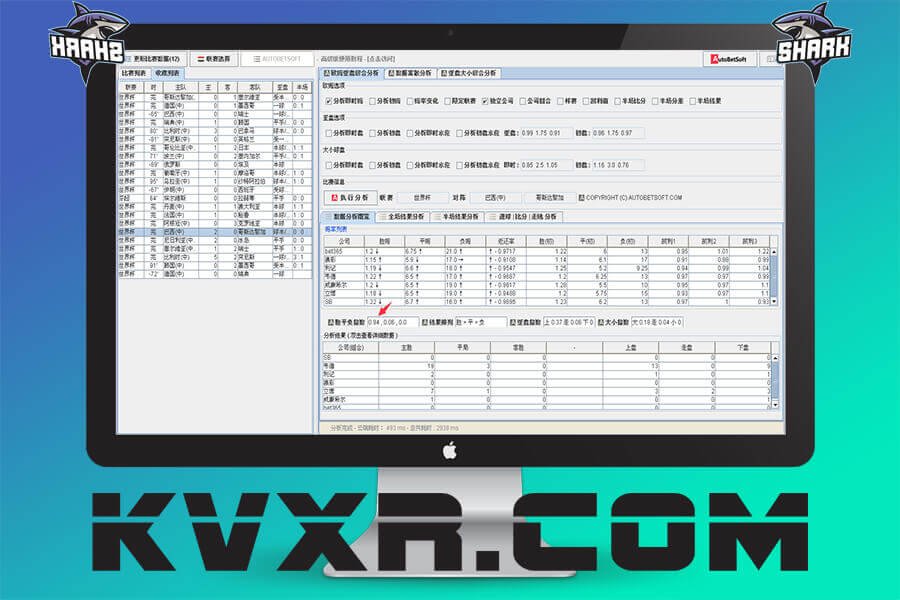Click the 联赛选择 league selection flag button
This screenshot has width=900, height=600.
(214, 59)
